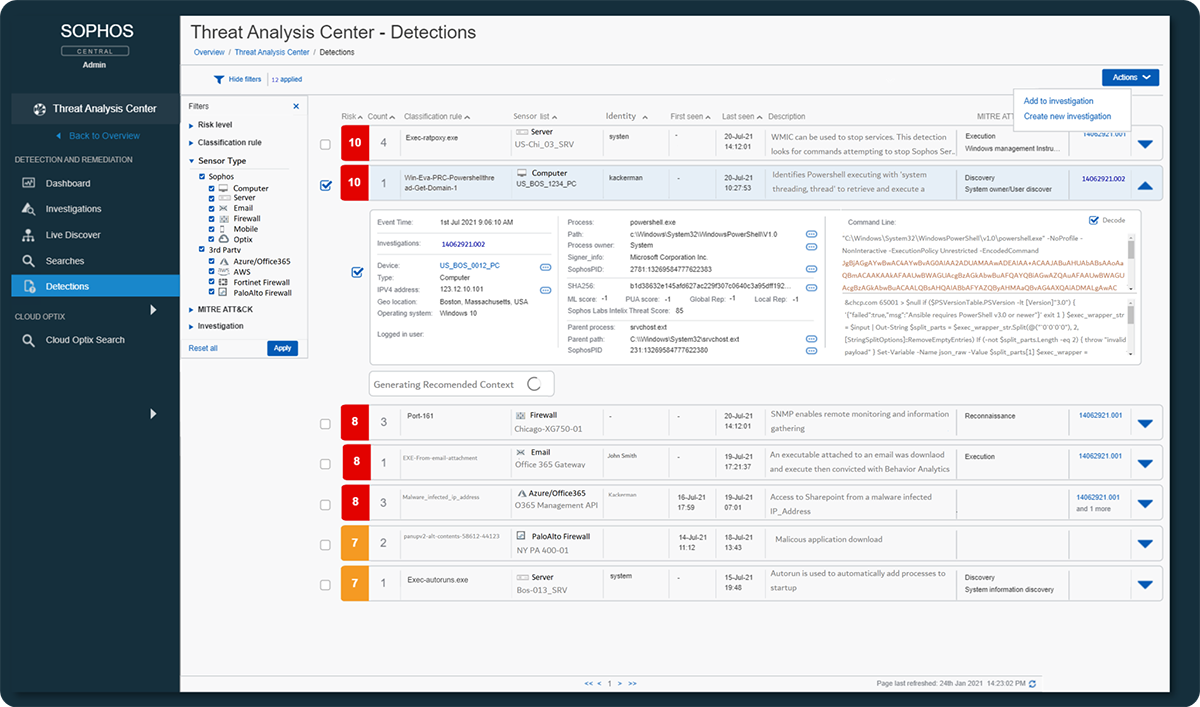
Task: Sort detections by the Risk column header
Action: point(351,117)
